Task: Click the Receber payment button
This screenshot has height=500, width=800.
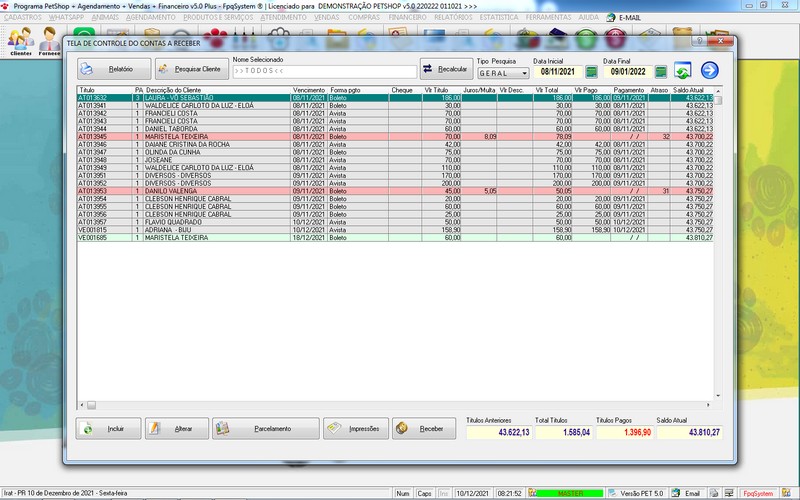Action: click(423, 428)
